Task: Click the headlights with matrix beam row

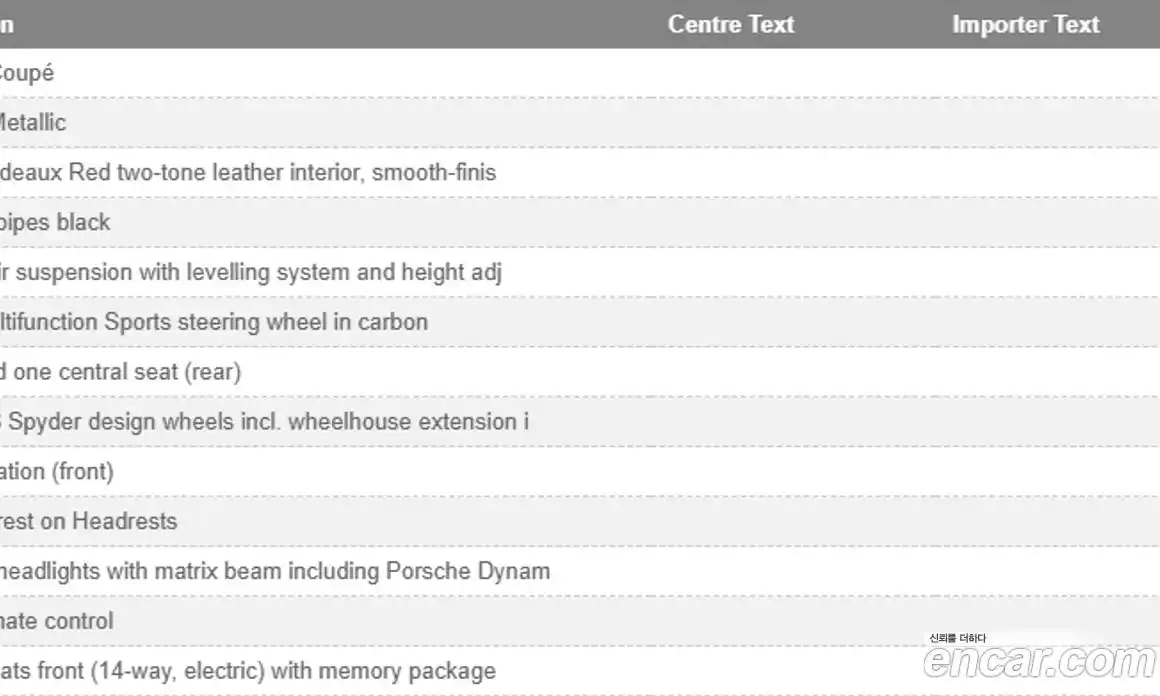Action: point(275,571)
